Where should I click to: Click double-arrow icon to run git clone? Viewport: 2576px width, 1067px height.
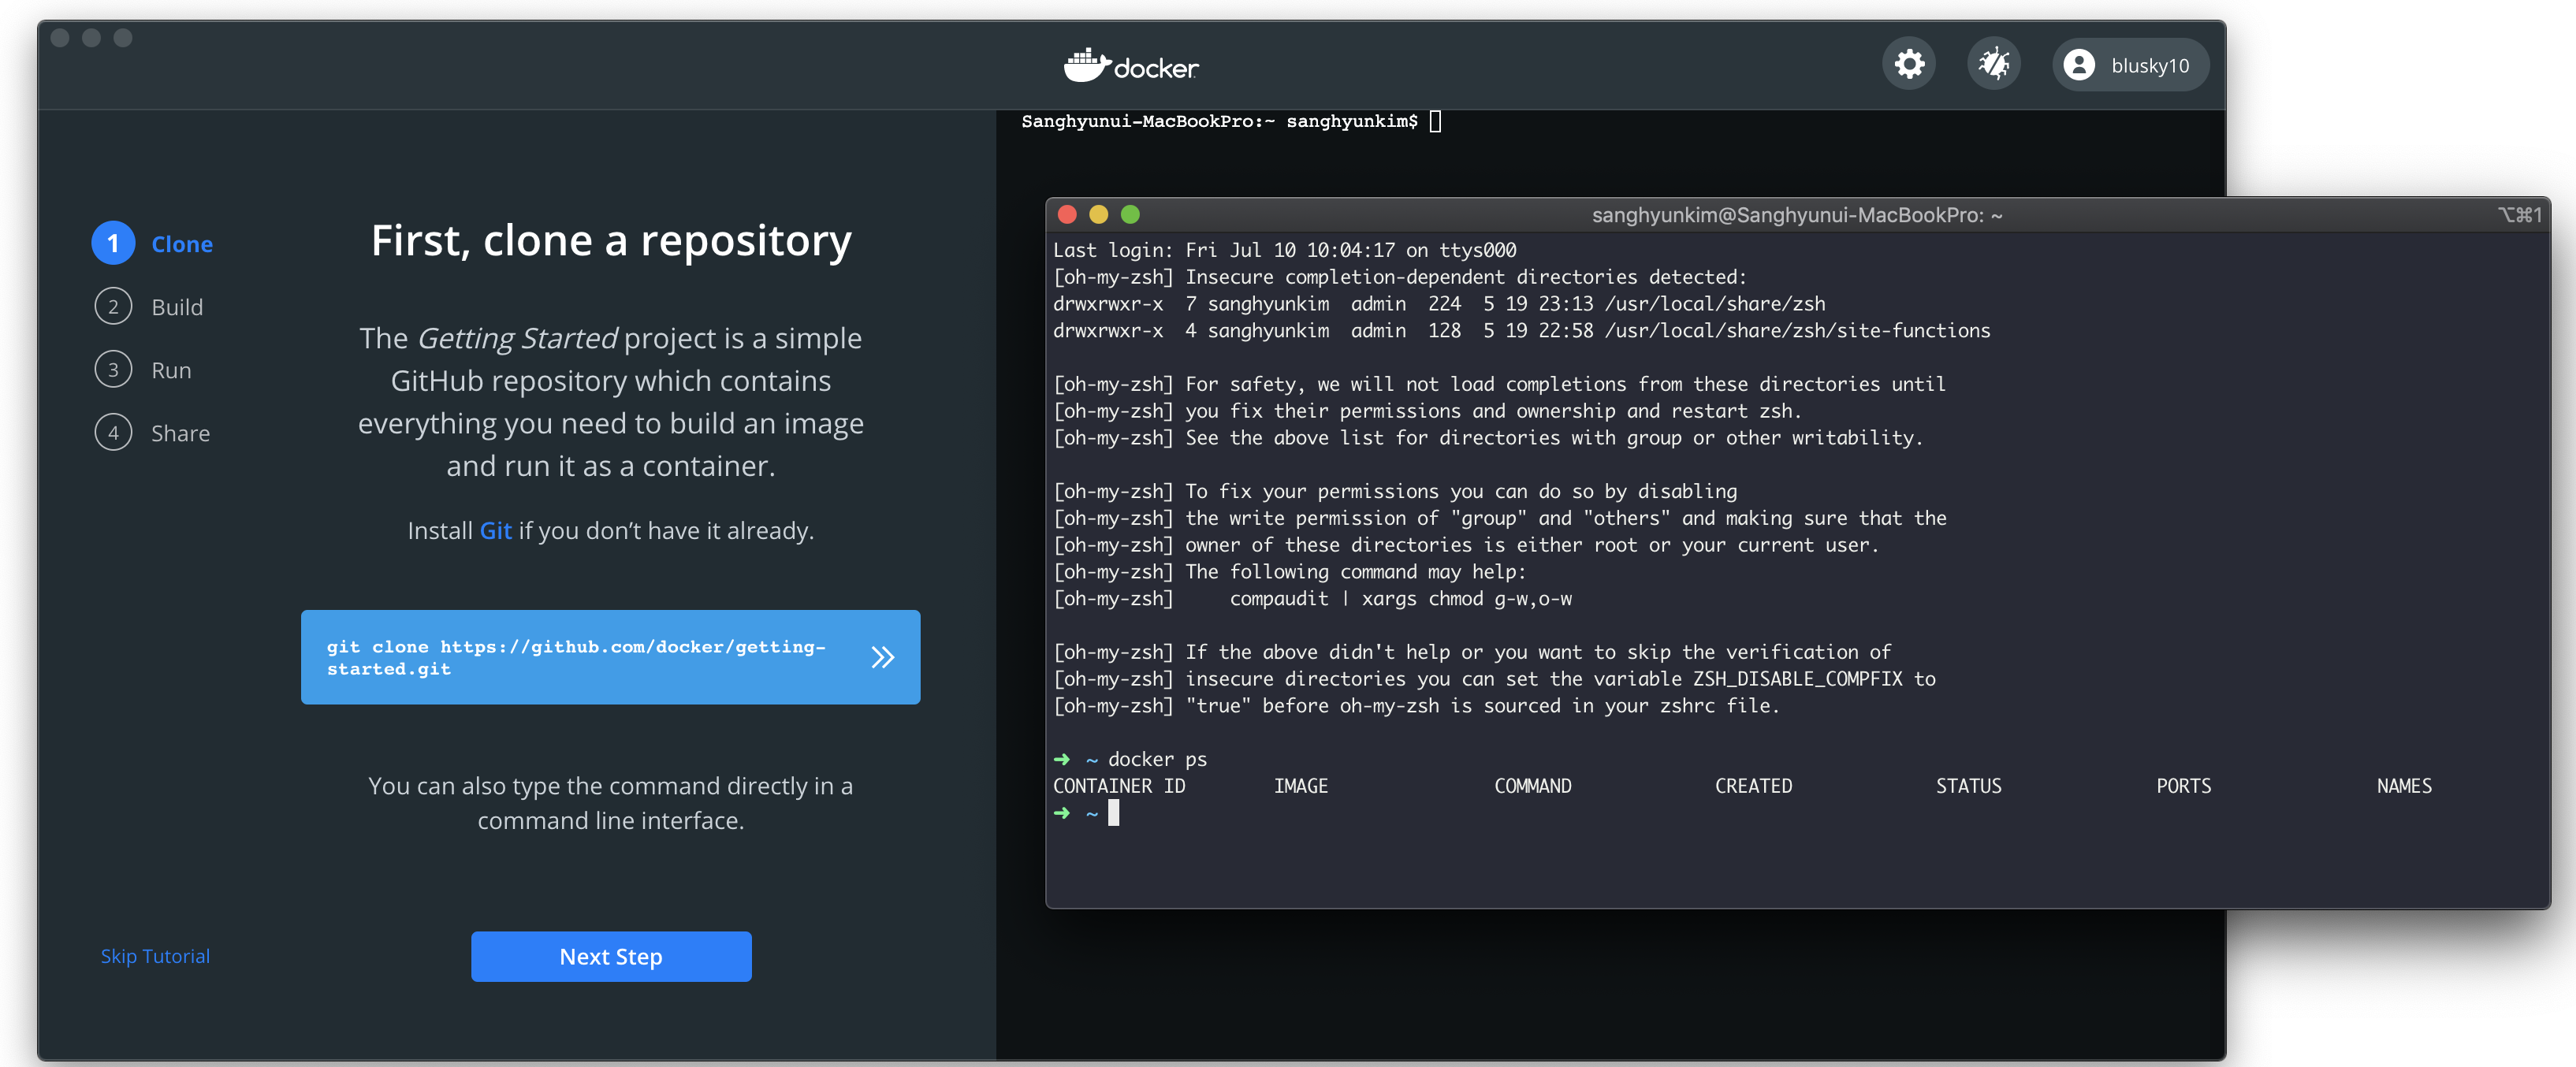pos(881,657)
